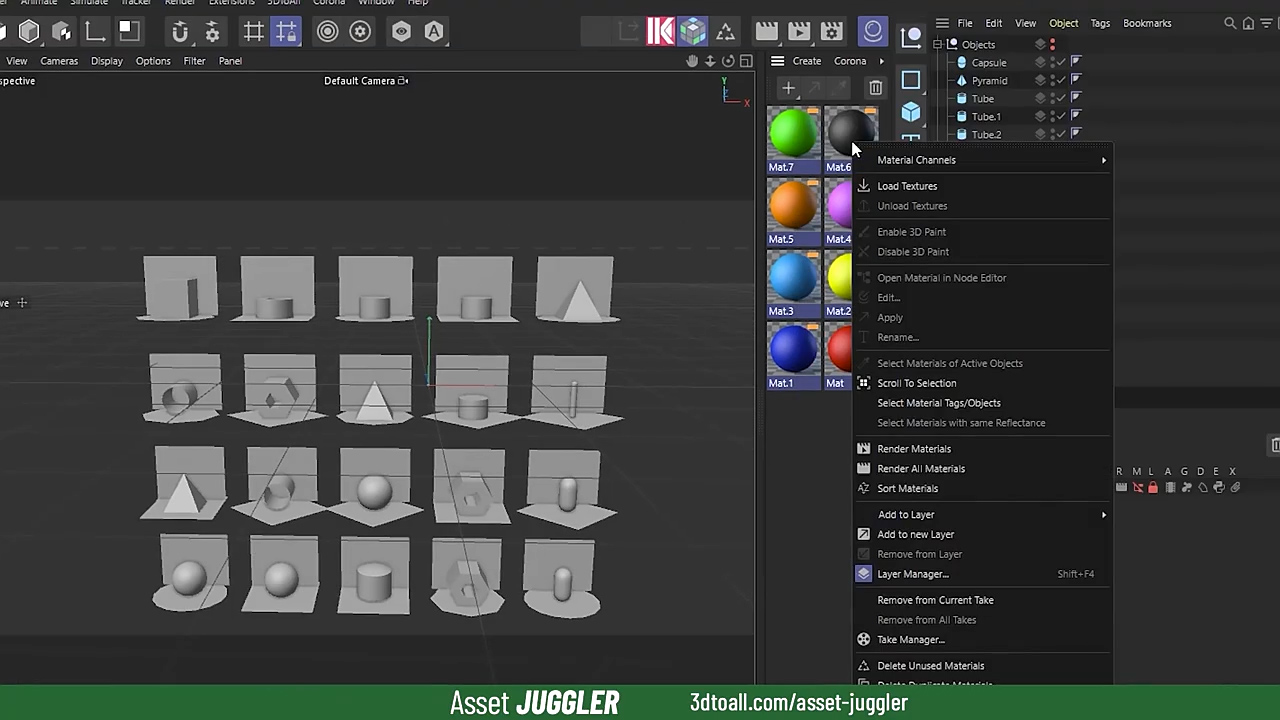The image size is (1280, 720).
Task: Click home icon in object manager
Action: click(x=1248, y=23)
